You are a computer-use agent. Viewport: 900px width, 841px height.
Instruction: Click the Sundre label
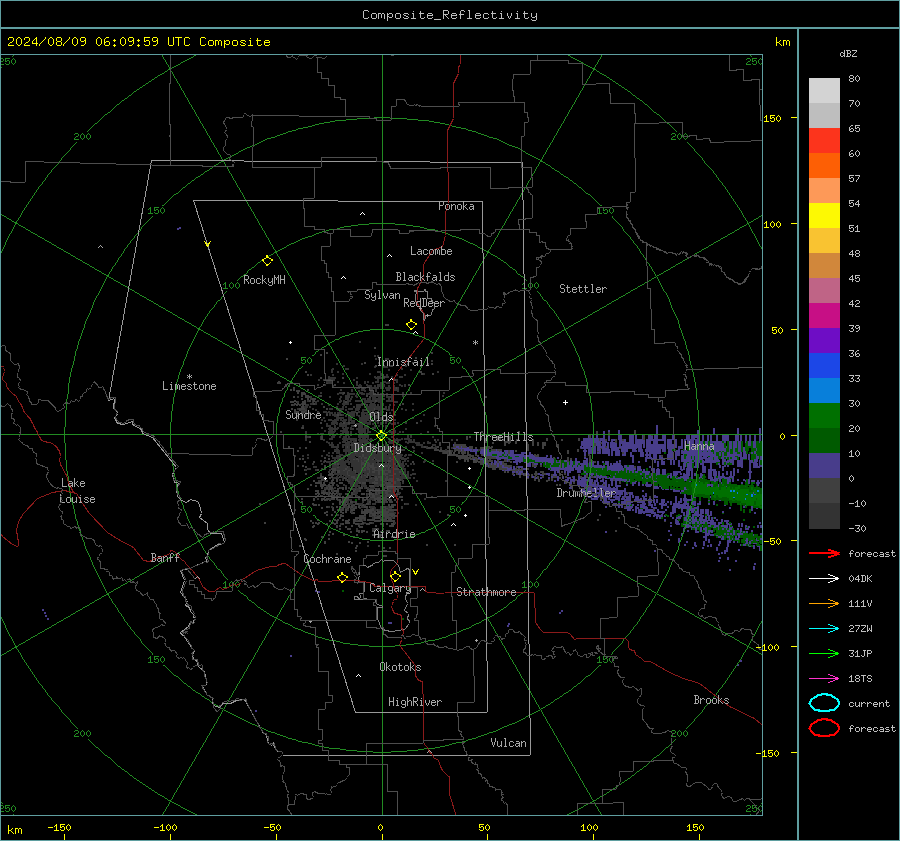point(303,414)
